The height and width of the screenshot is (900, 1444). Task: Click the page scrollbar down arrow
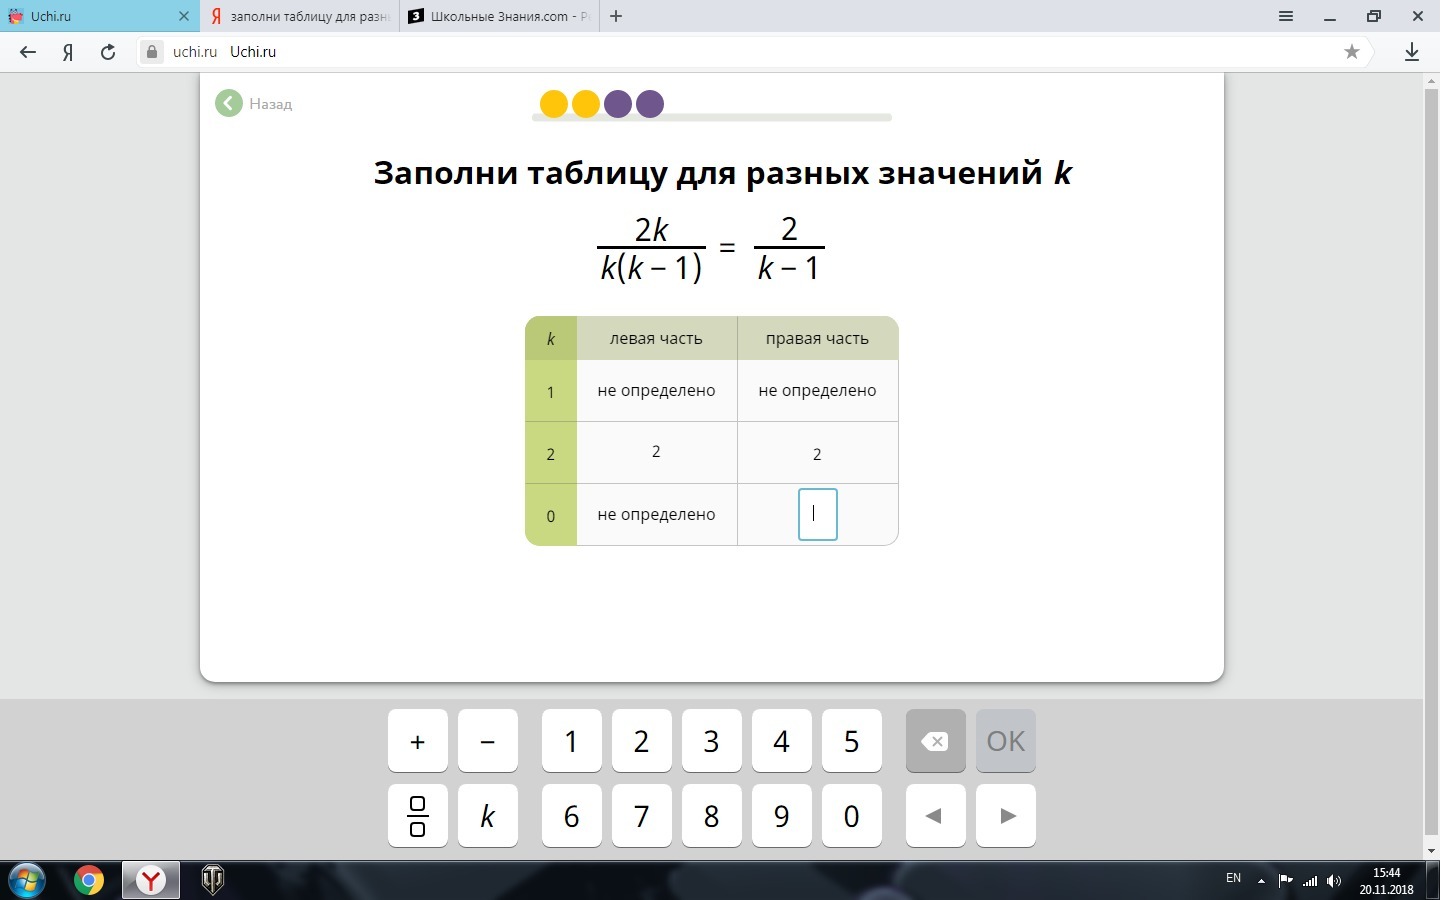click(1431, 850)
